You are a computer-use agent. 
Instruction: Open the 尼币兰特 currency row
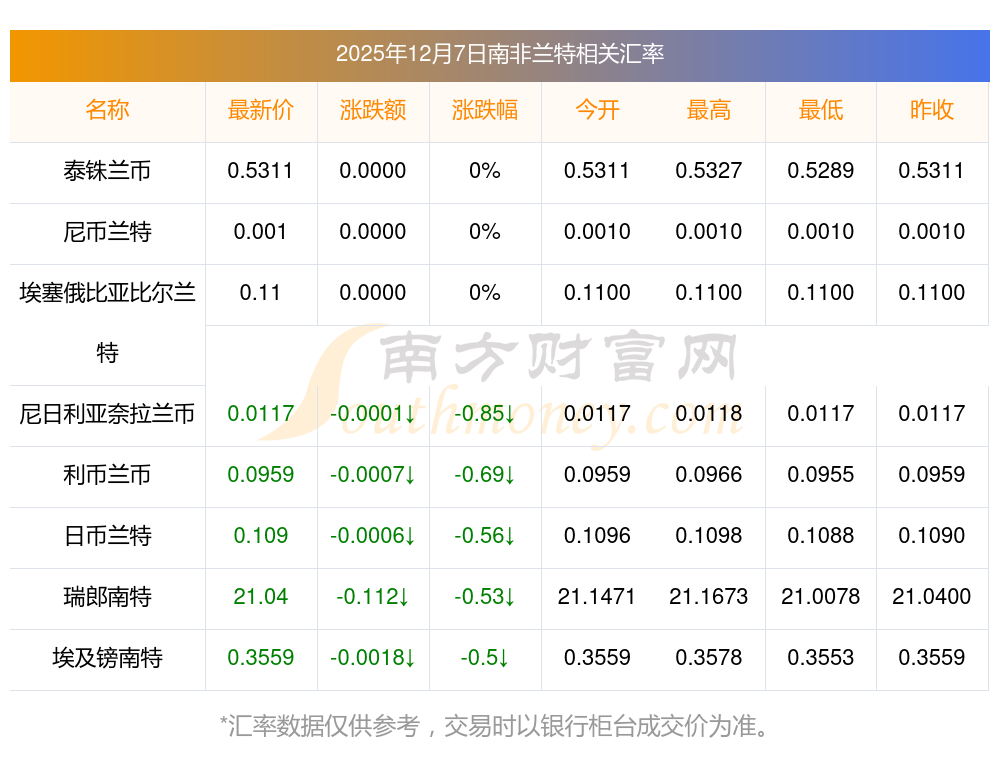107,232
